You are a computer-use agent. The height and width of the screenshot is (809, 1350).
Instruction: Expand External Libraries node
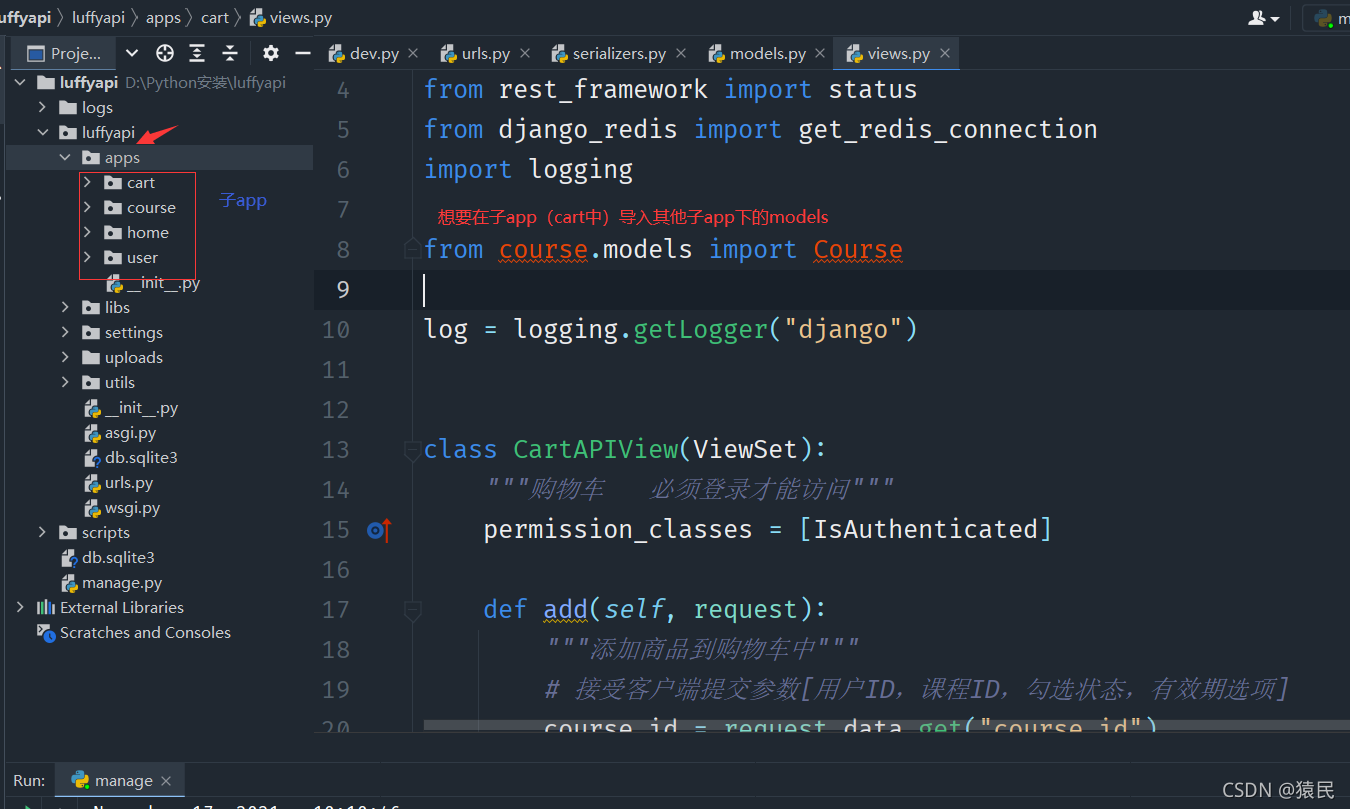point(20,607)
